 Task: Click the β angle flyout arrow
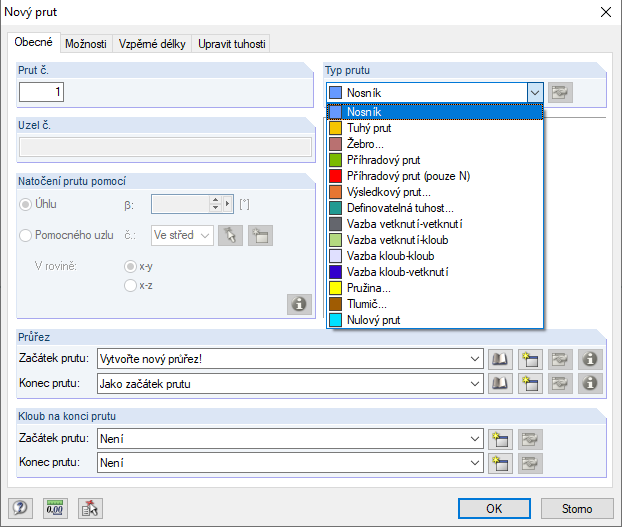point(227,204)
